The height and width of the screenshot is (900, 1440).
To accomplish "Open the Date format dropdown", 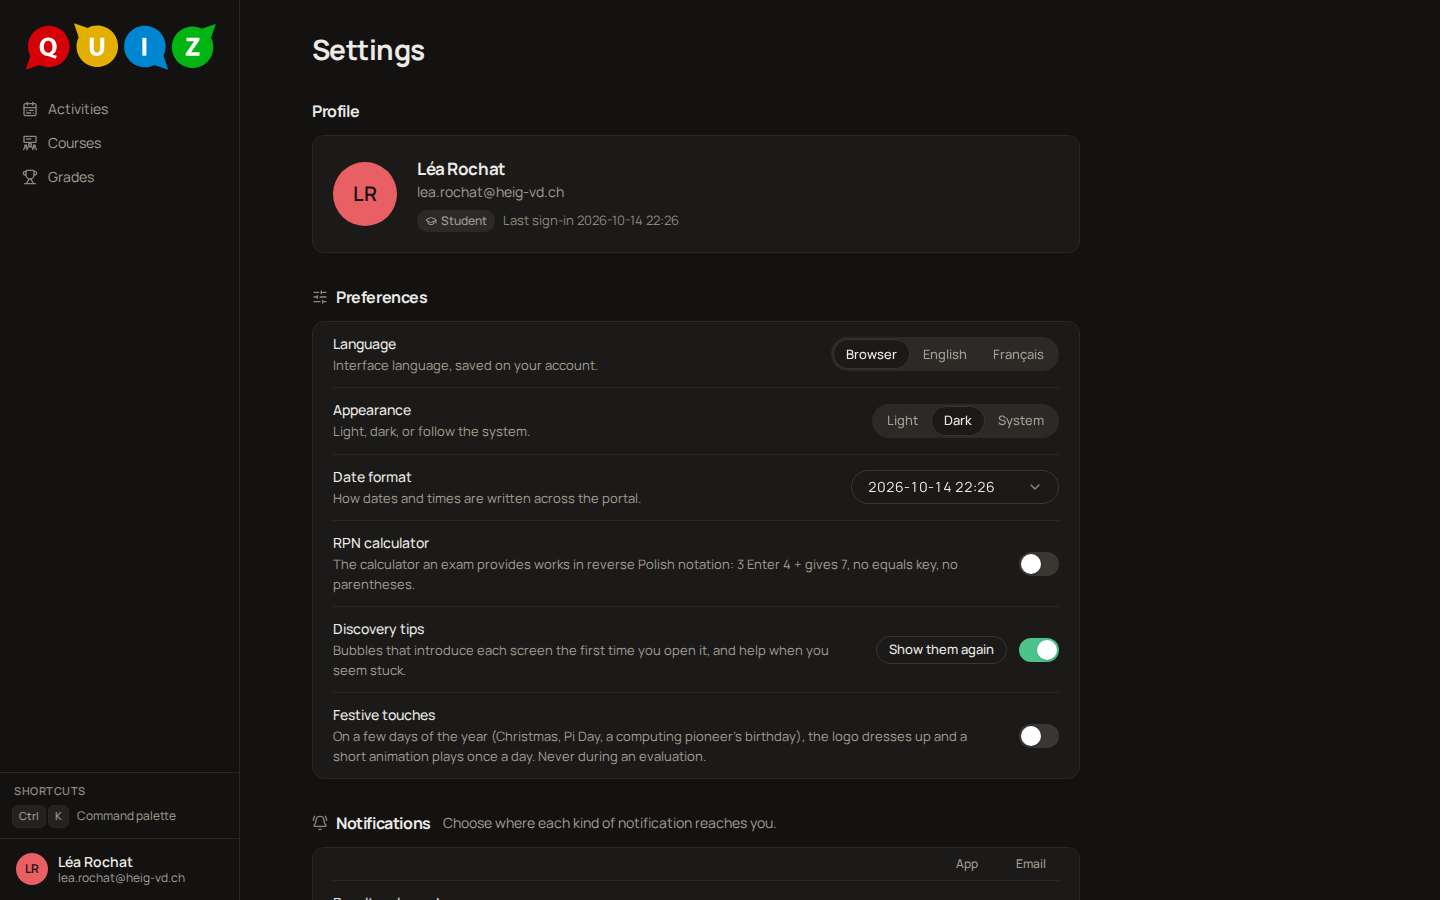I will (955, 487).
